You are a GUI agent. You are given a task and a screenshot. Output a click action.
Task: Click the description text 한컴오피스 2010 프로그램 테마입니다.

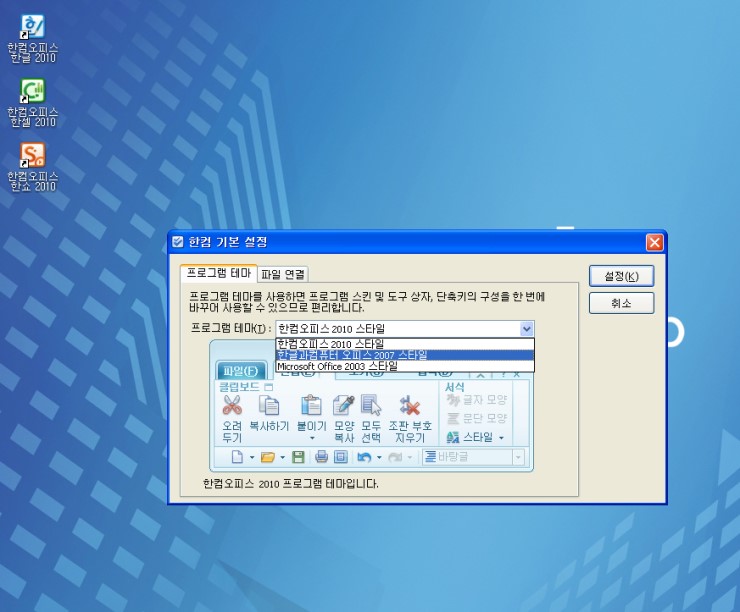tap(291, 484)
